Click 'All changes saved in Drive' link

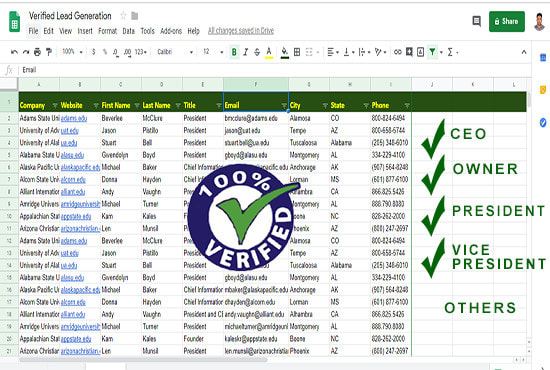click(x=241, y=31)
